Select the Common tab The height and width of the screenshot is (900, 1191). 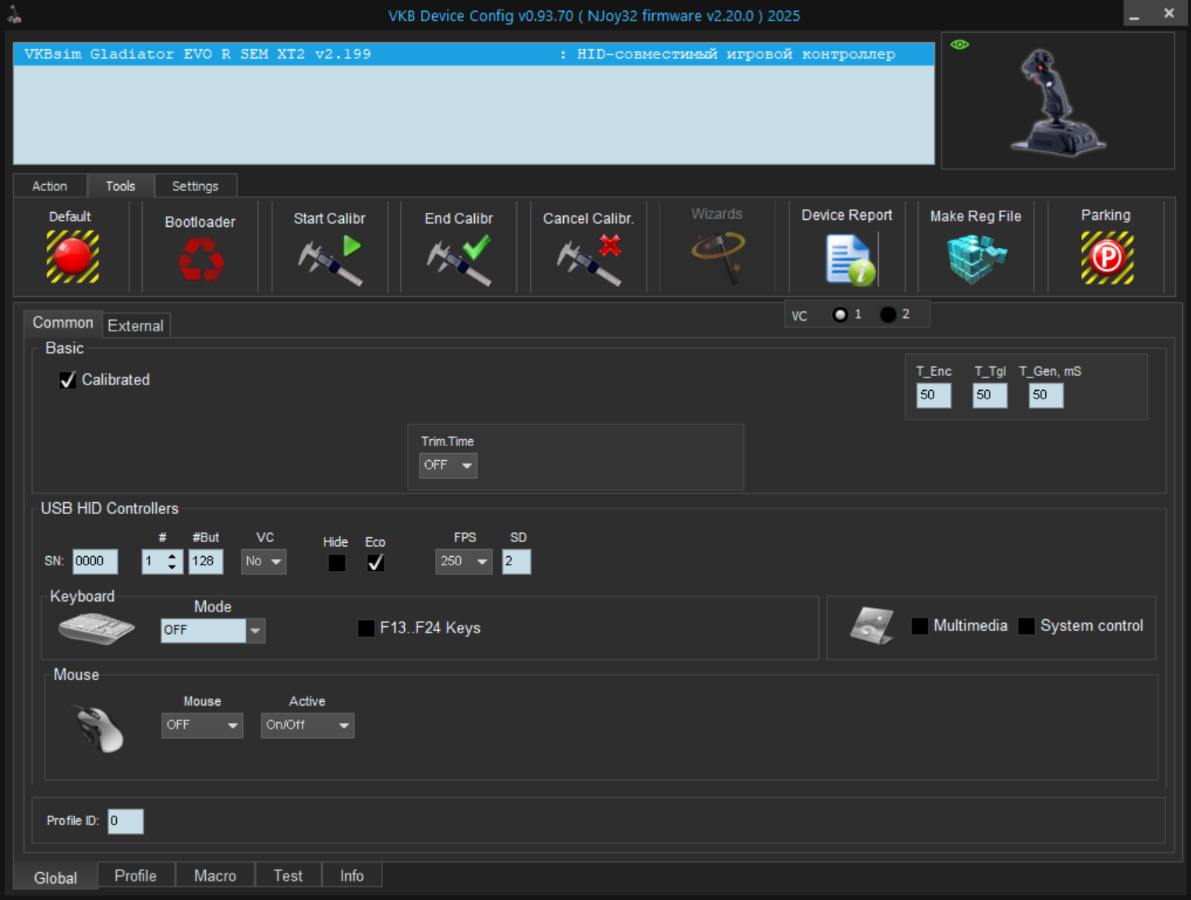(x=63, y=323)
